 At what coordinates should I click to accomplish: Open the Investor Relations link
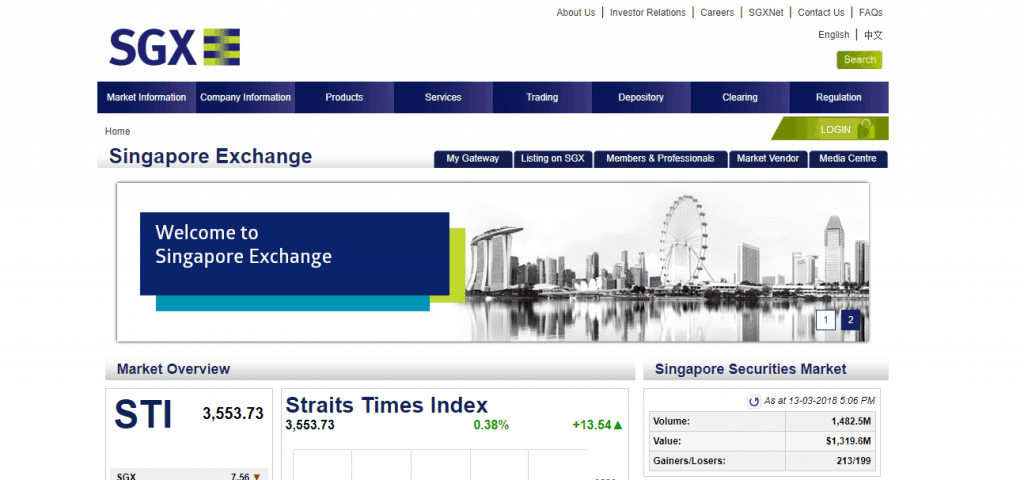pyautogui.click(x=648, y=12)
